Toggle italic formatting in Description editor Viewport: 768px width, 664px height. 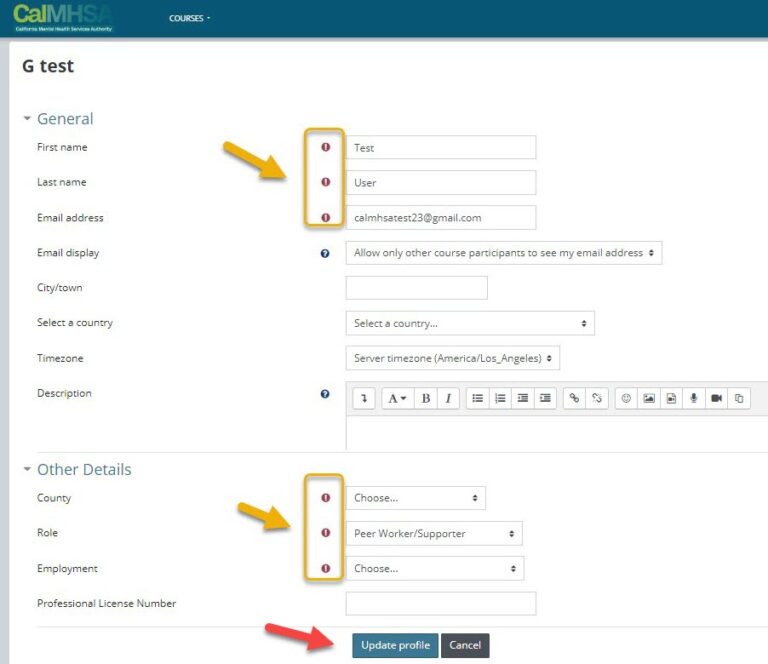(x=448, y=398)
